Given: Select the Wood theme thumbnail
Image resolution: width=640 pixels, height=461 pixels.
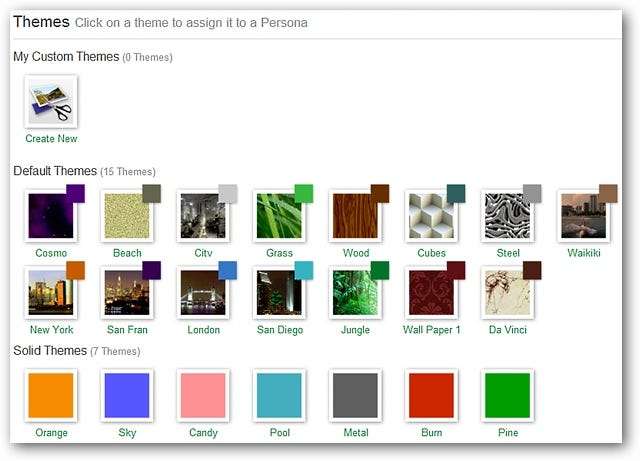Looking at the screenshot, I should click(355, 216).
